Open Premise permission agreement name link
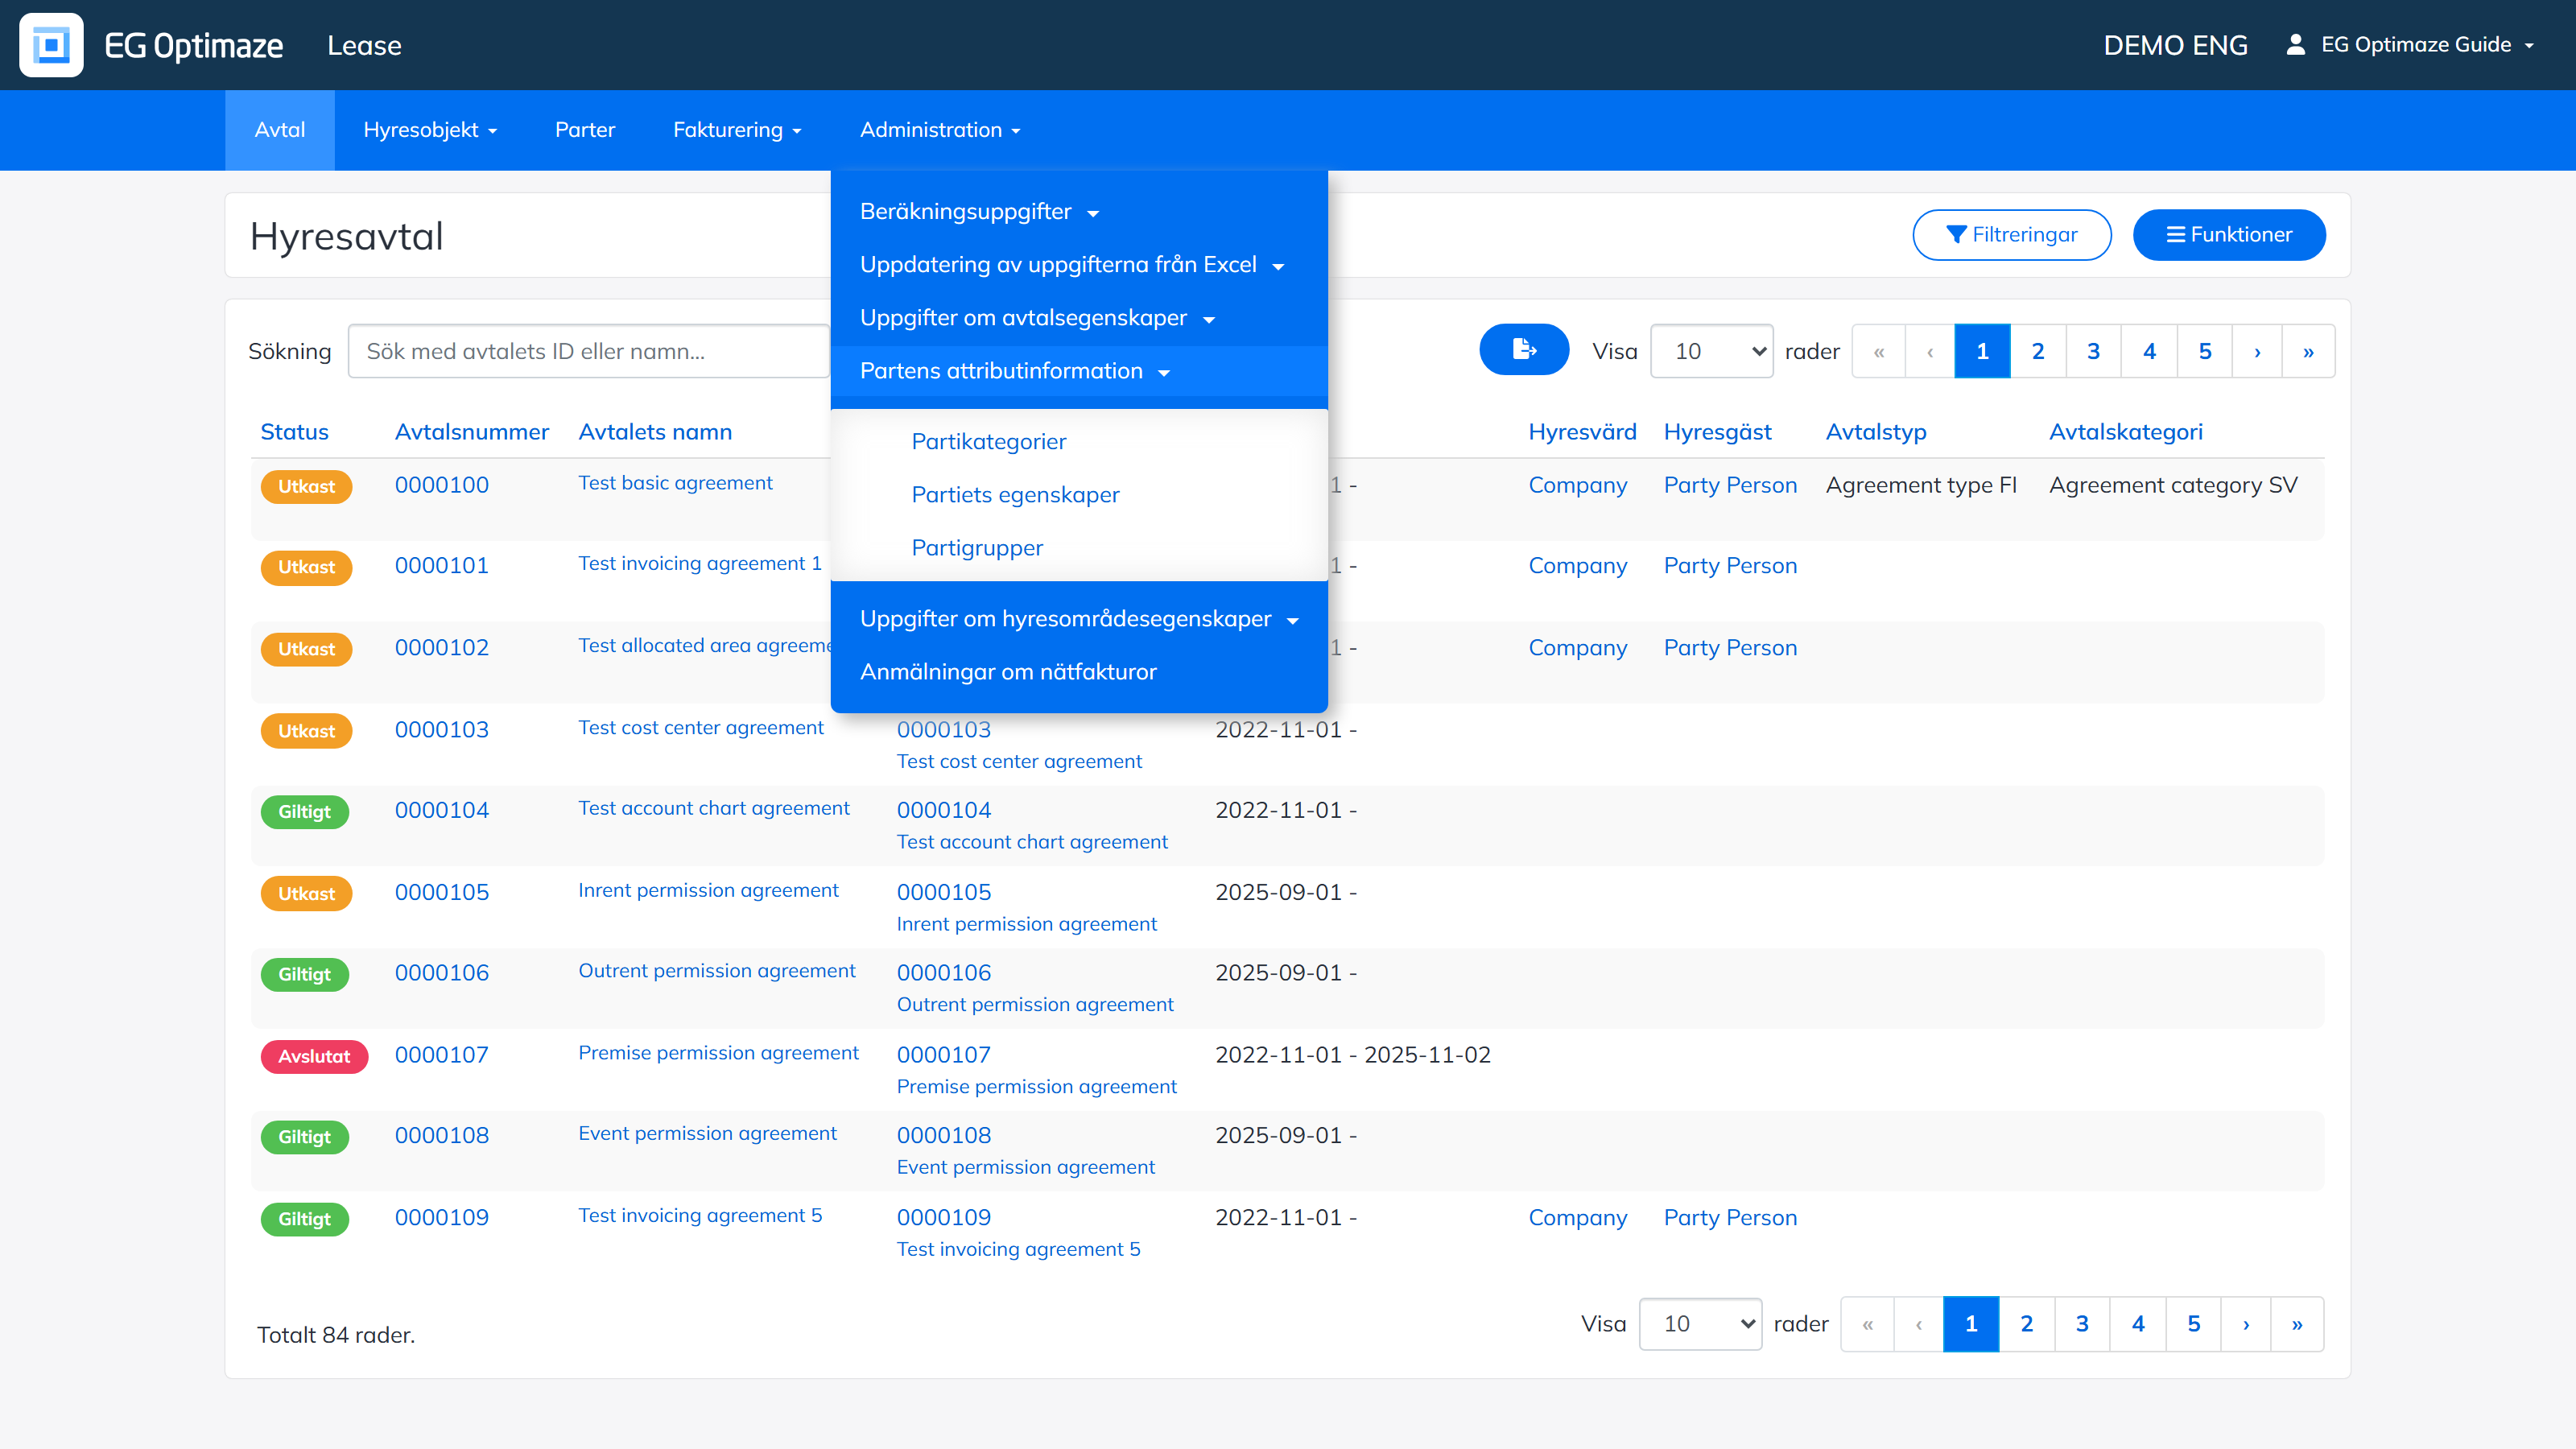Viewport: 2576px width, 1449px height. (x=718, y=1053)
